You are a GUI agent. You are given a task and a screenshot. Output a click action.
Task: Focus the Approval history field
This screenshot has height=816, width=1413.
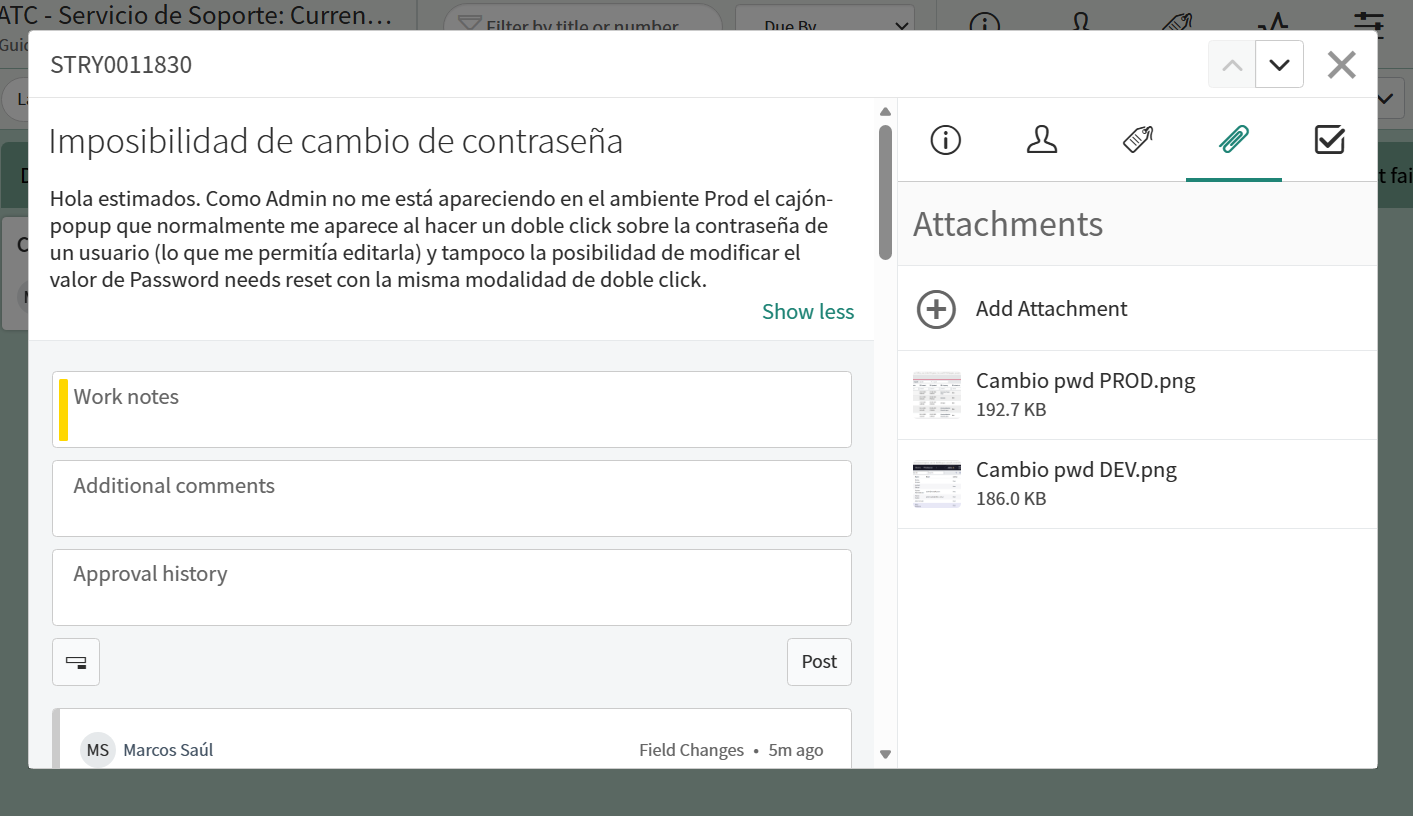click(452, 587)
